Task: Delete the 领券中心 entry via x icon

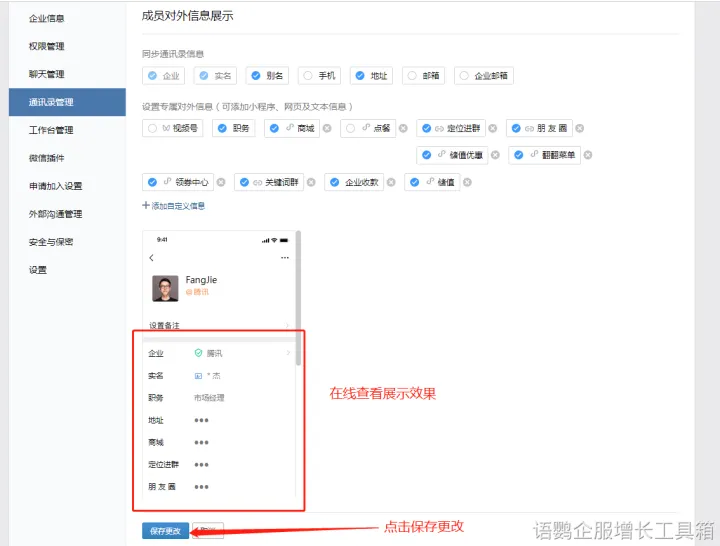Action: point(221,182)
